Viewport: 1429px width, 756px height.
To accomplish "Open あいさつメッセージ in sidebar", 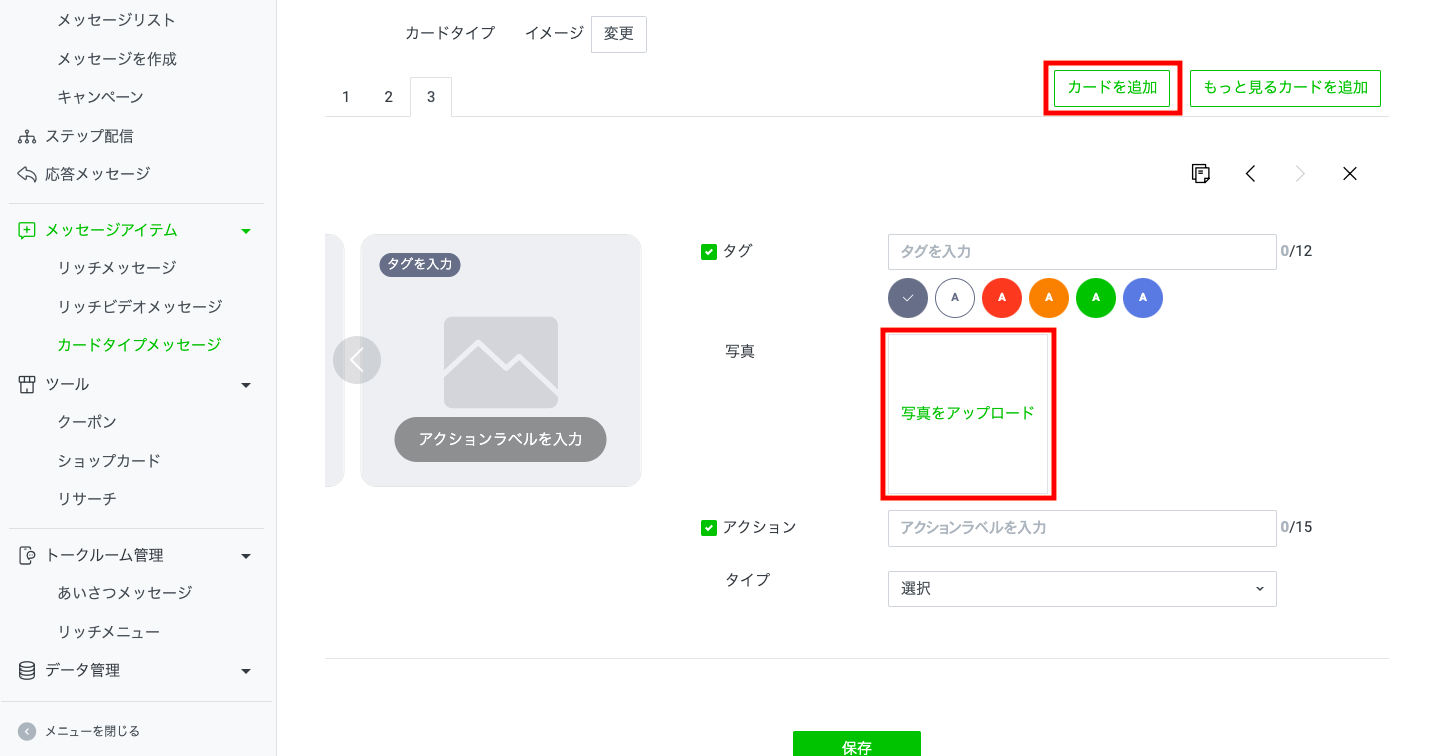I will click(x=124, y=593).
